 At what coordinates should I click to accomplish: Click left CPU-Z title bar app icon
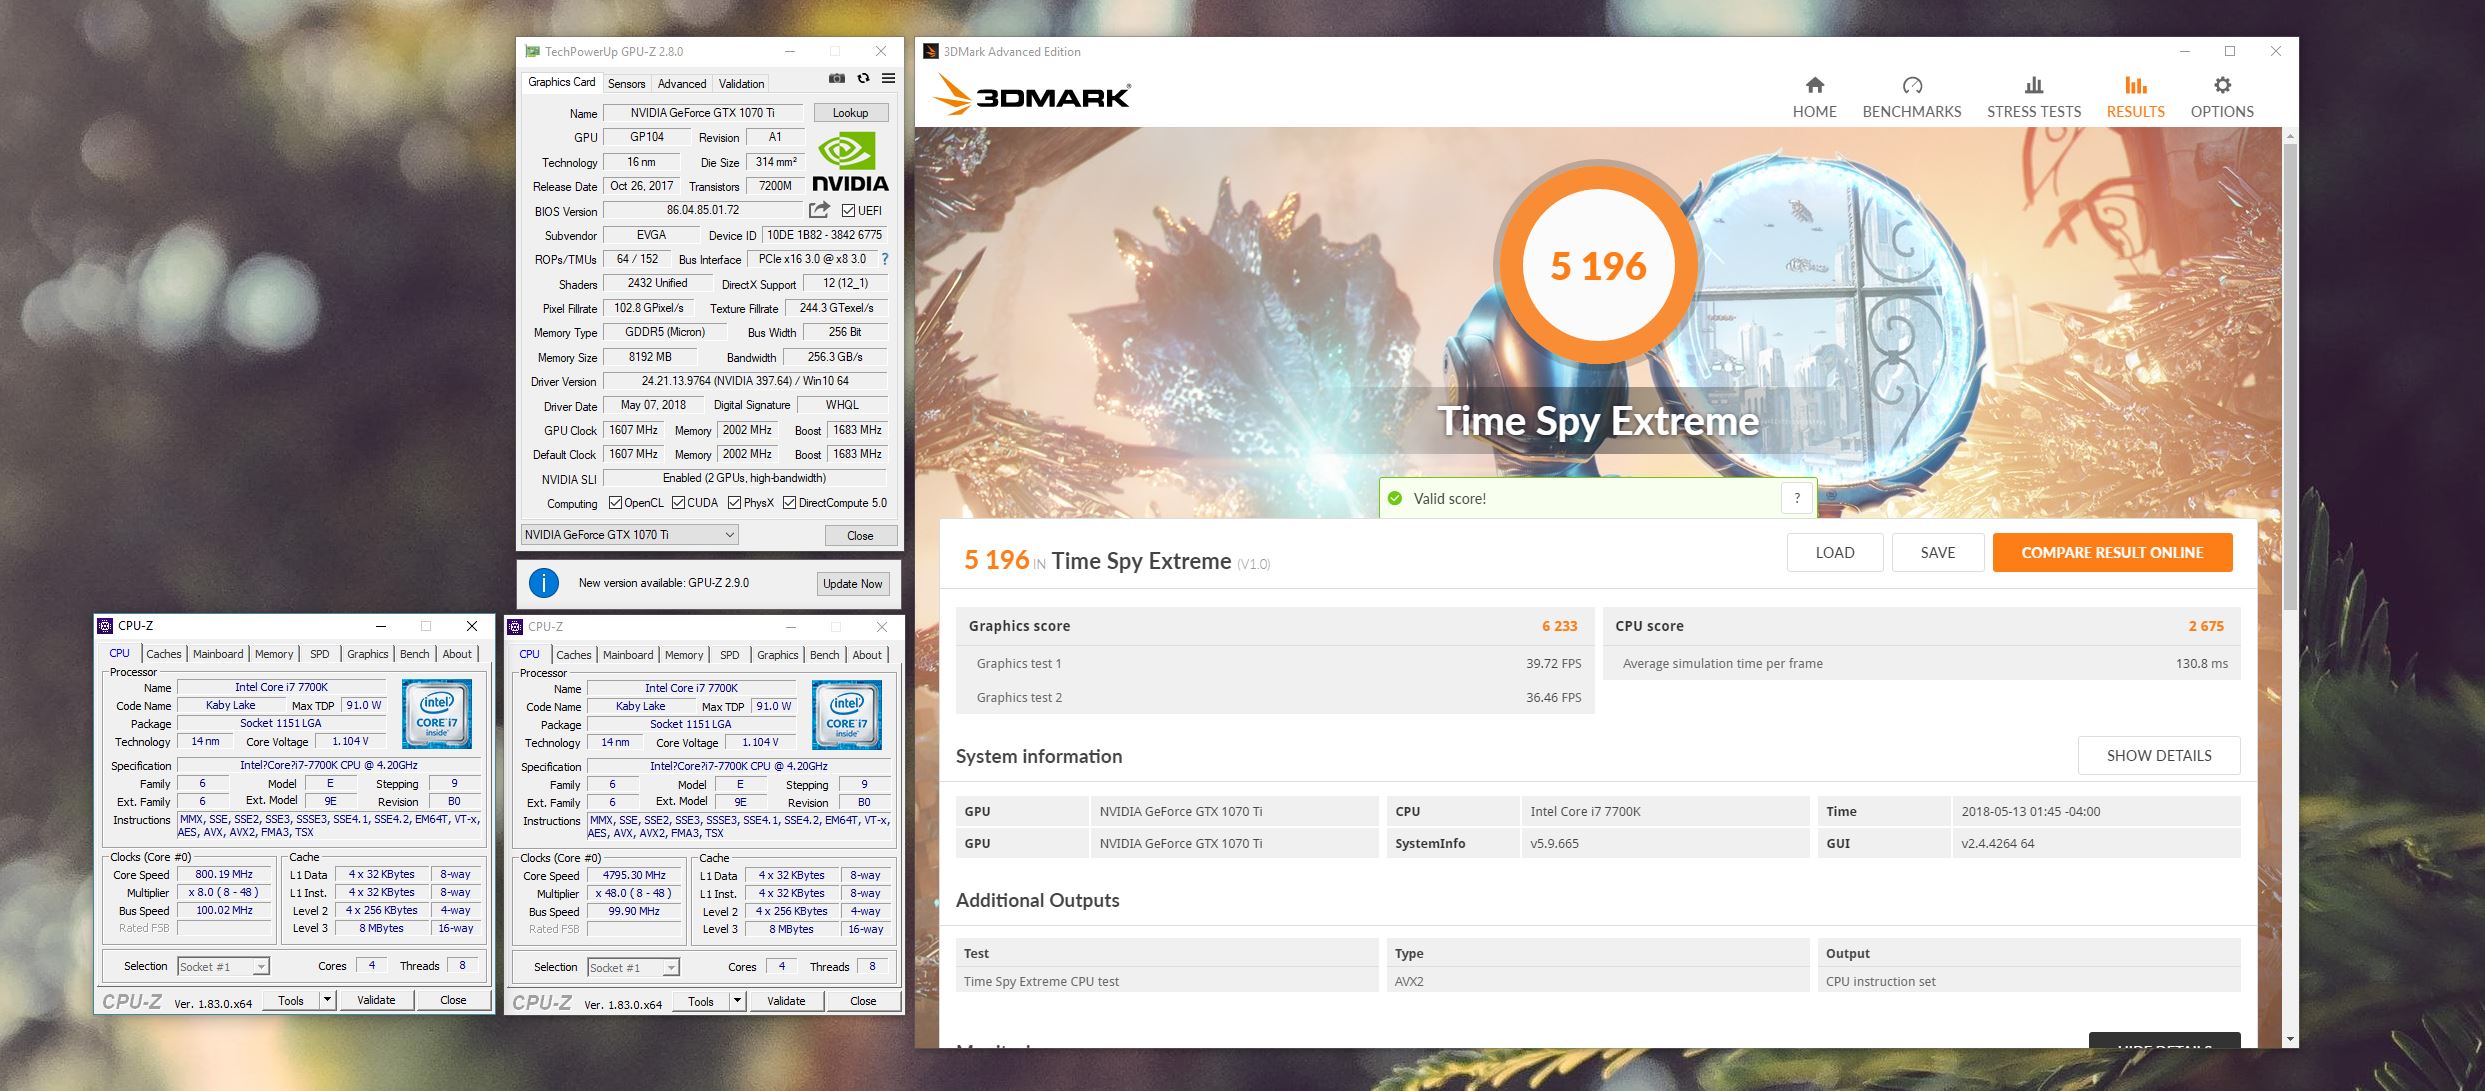pos(105,626)
